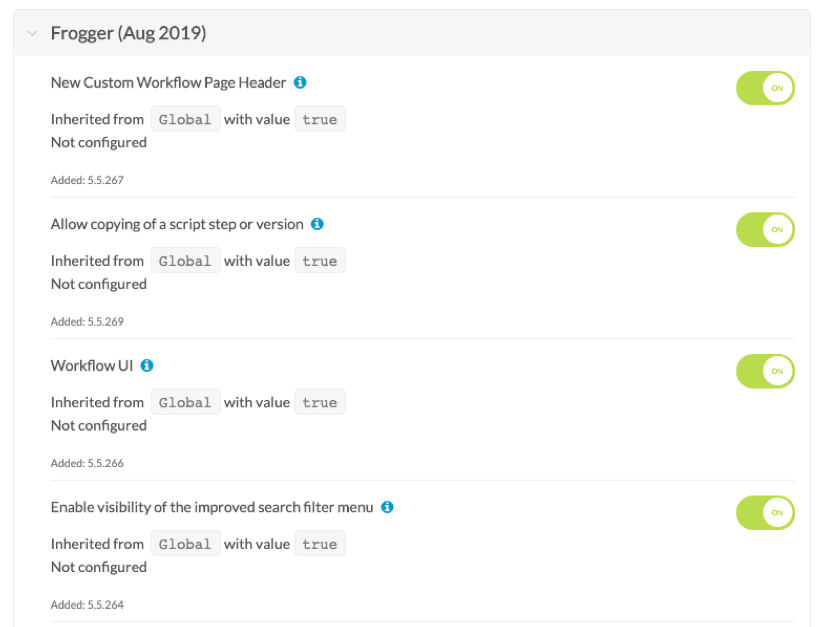Click Global tag under improved search filter menu
The image size is (822, 627).
click(185, 544)
